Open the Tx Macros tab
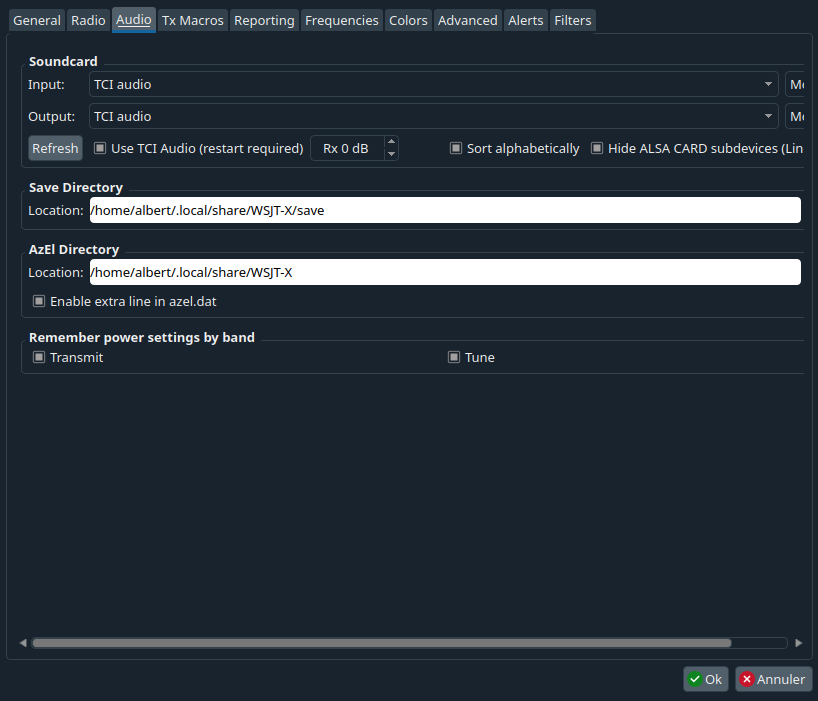 [x=193, y=20]
